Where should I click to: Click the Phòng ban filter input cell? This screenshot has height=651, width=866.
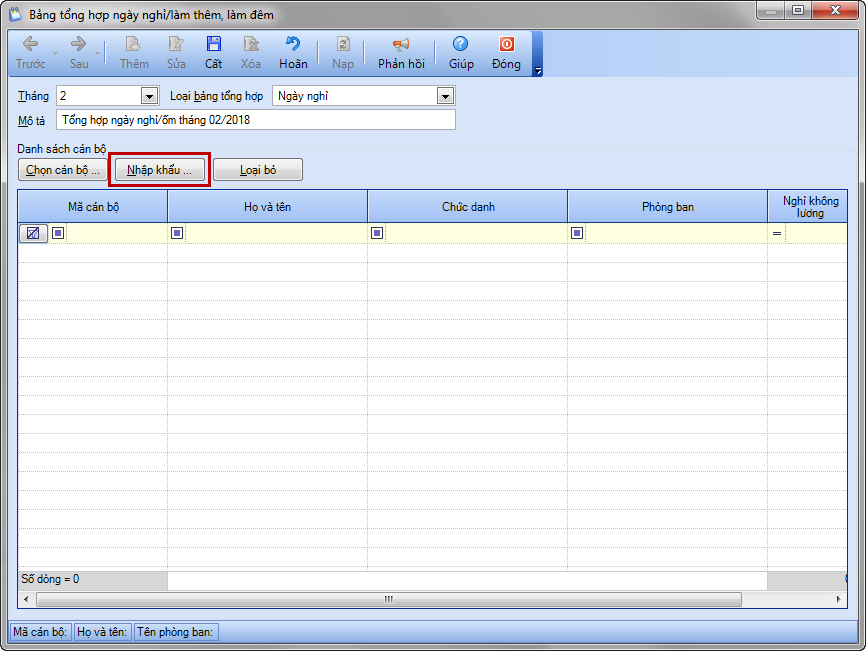tap(676, 233)
